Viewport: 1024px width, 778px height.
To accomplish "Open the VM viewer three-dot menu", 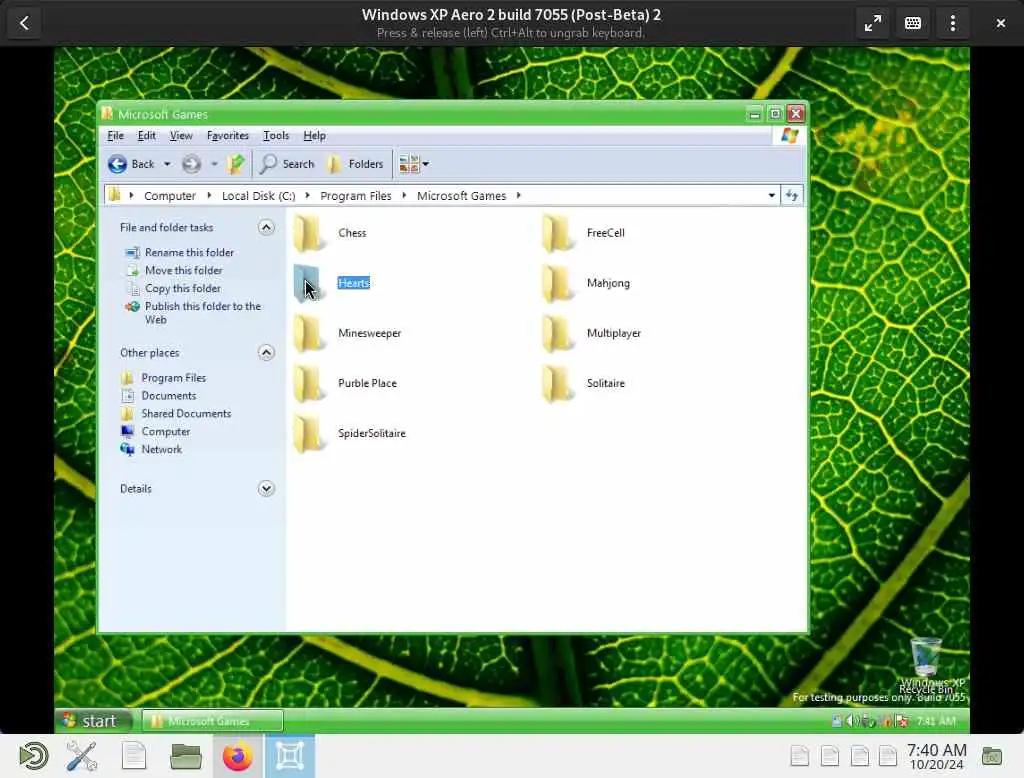I will click(x=953, y=24).
